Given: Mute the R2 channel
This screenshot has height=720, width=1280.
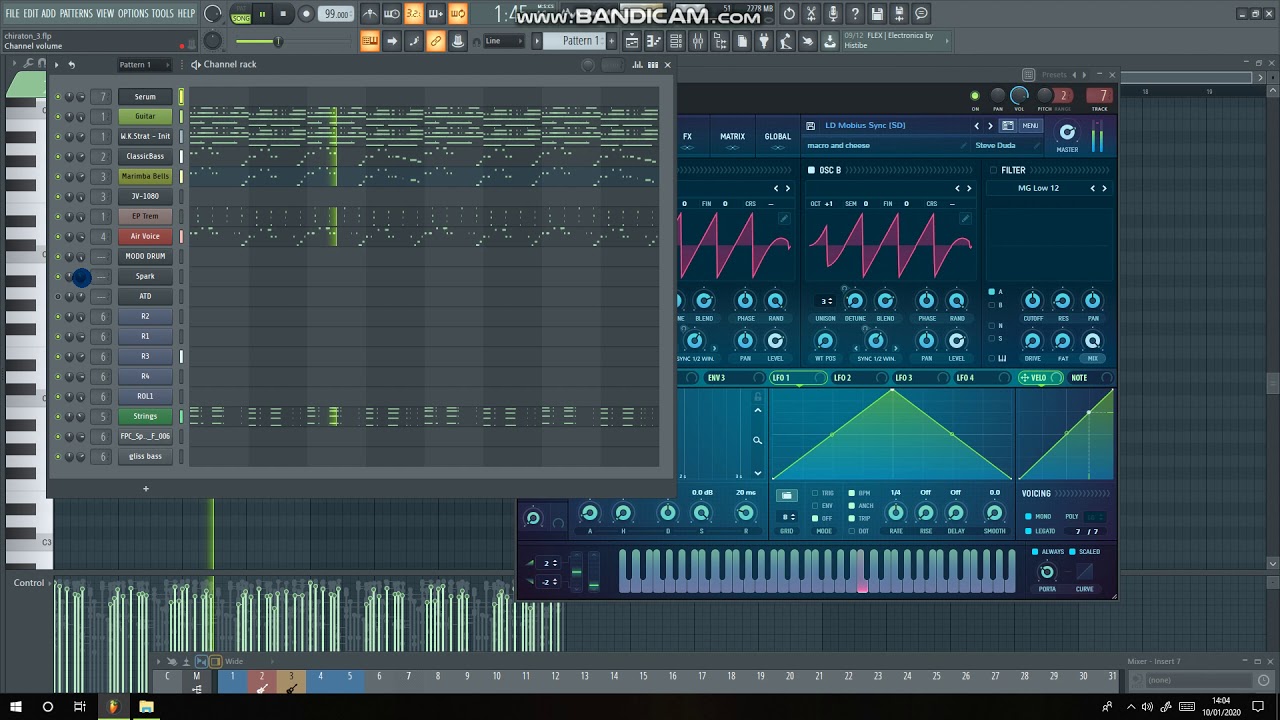Looking at the screenshot, I should pyautogui.click(x=57, y=317).
